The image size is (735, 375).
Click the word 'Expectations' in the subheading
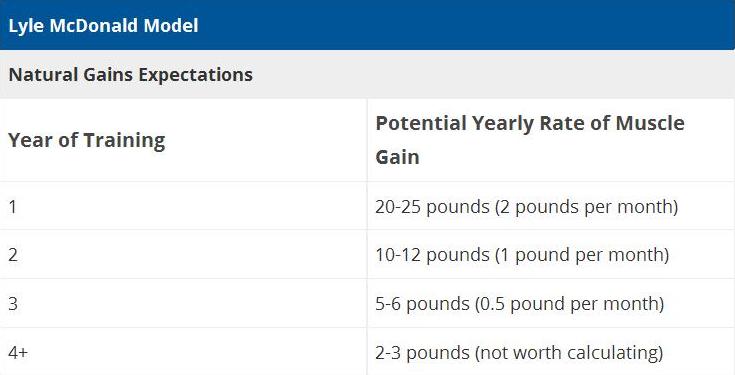click(x=195, y=75)
